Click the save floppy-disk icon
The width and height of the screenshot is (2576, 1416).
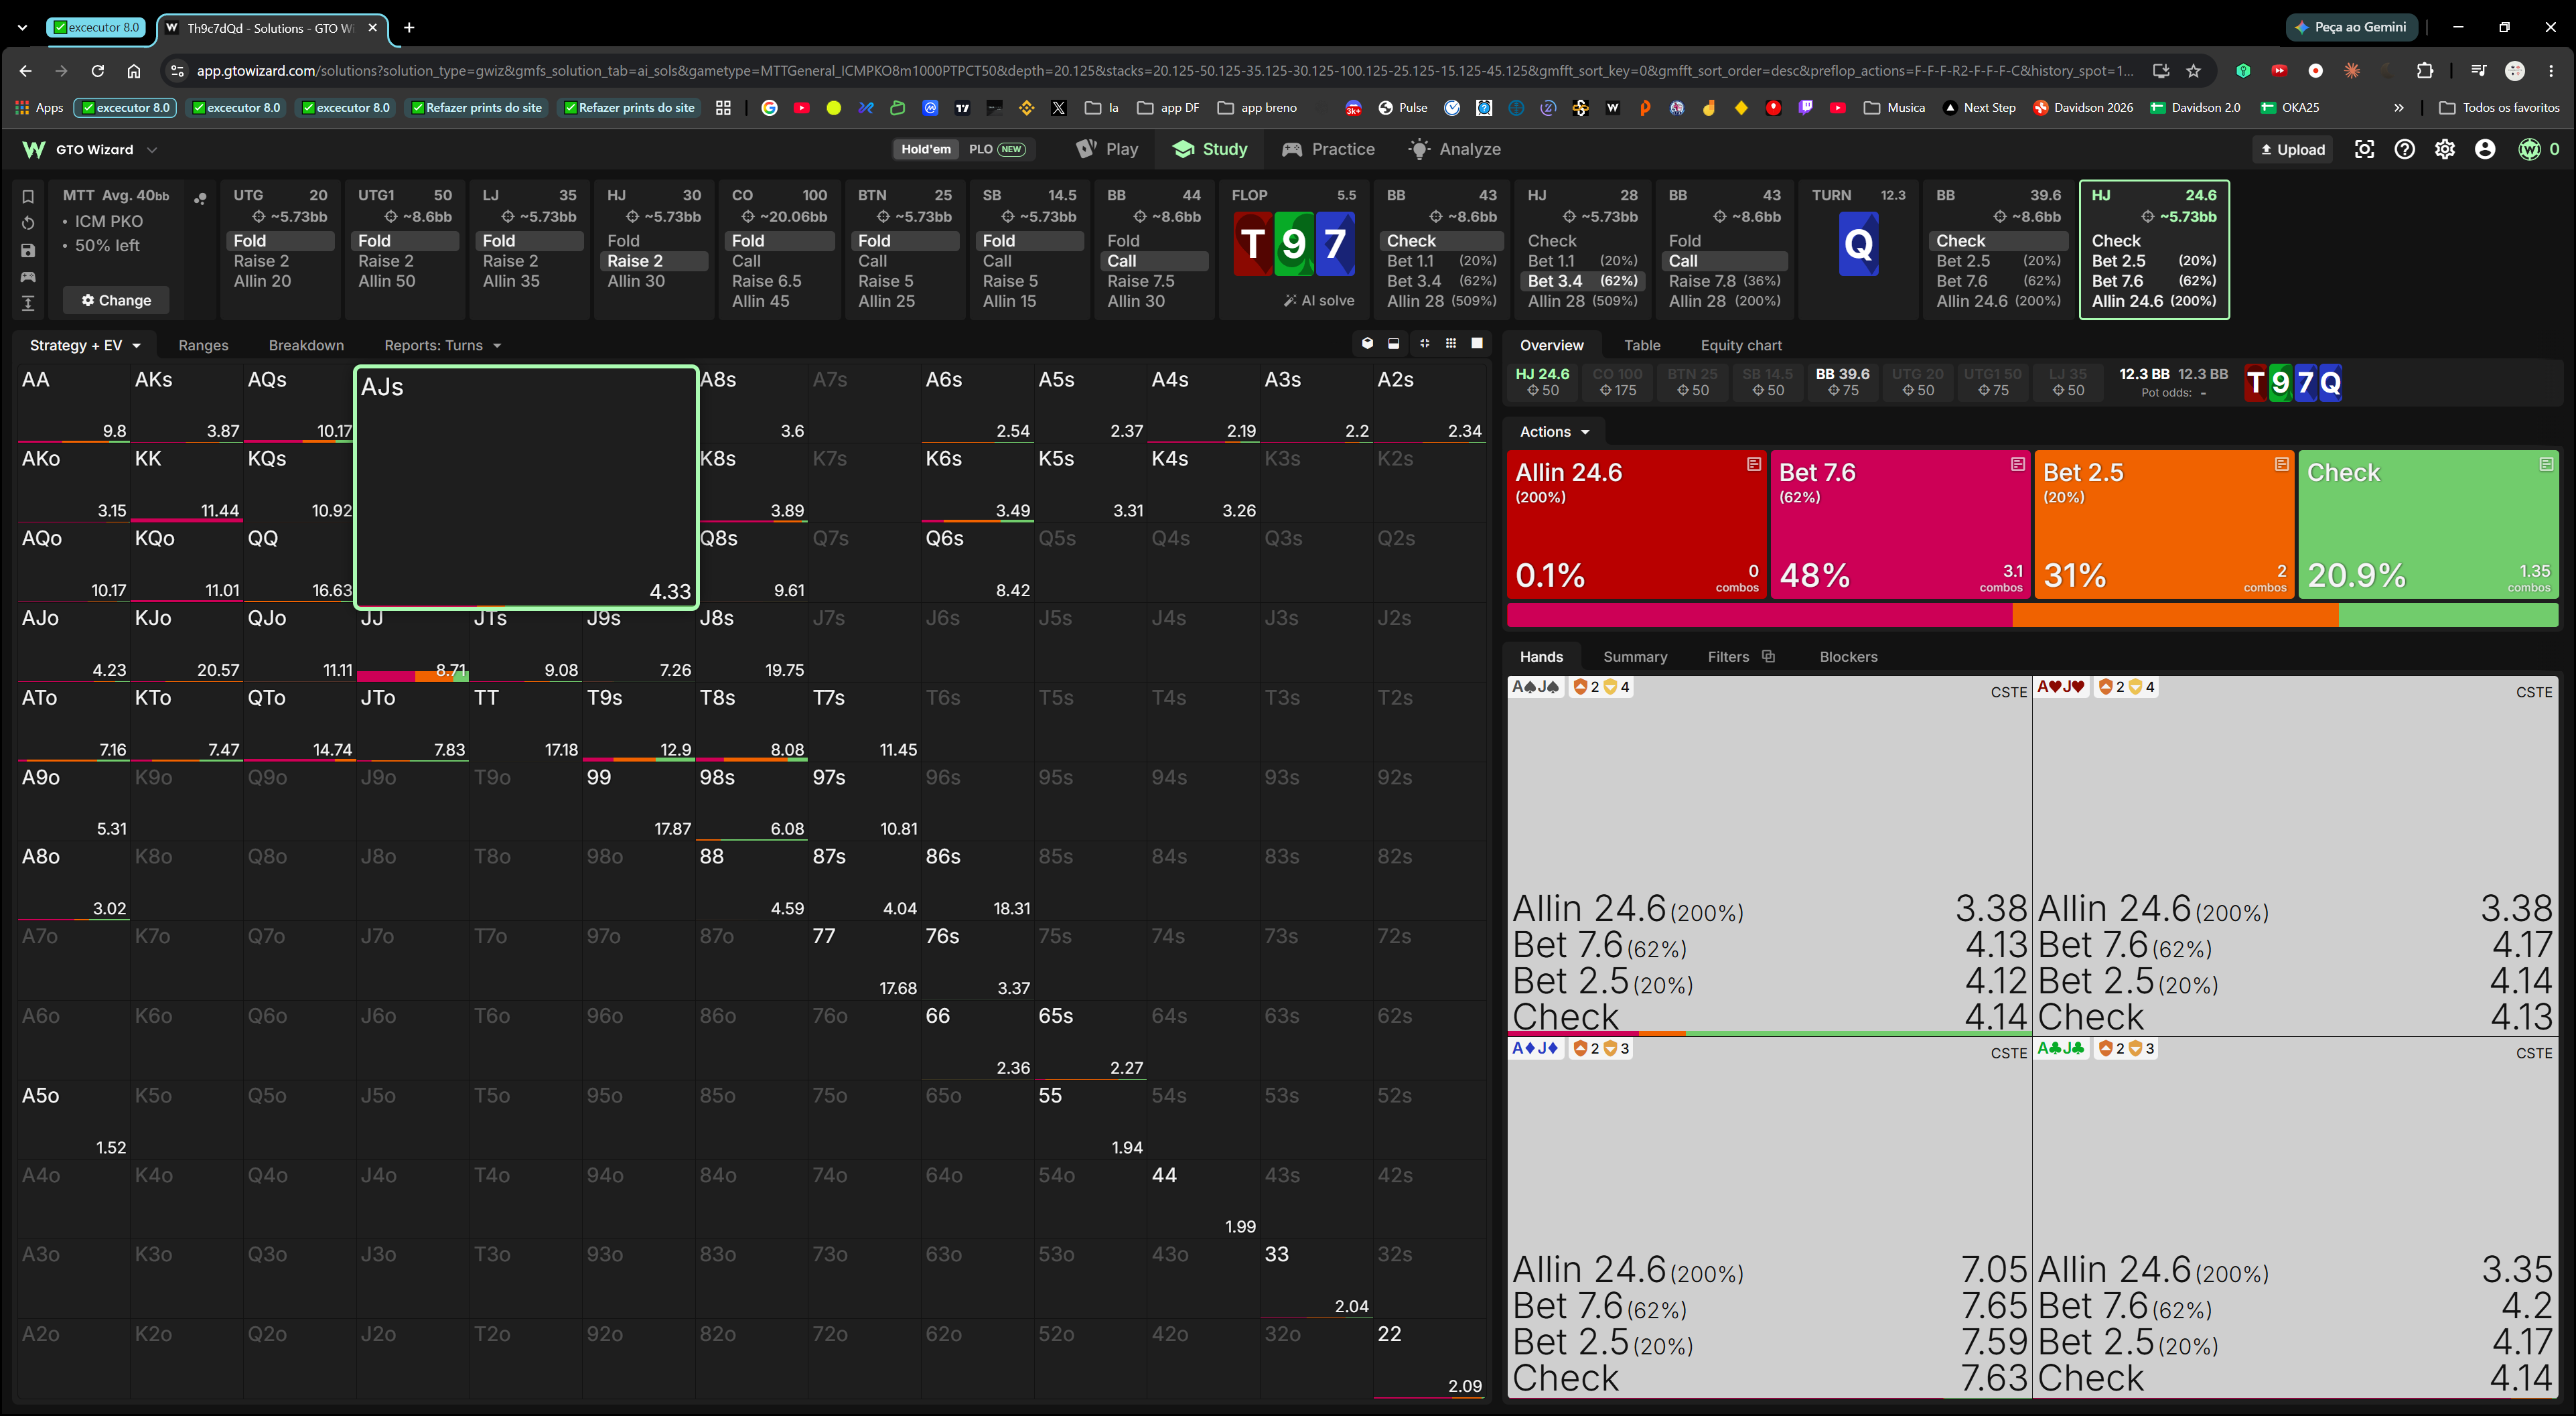click(28, 250)
